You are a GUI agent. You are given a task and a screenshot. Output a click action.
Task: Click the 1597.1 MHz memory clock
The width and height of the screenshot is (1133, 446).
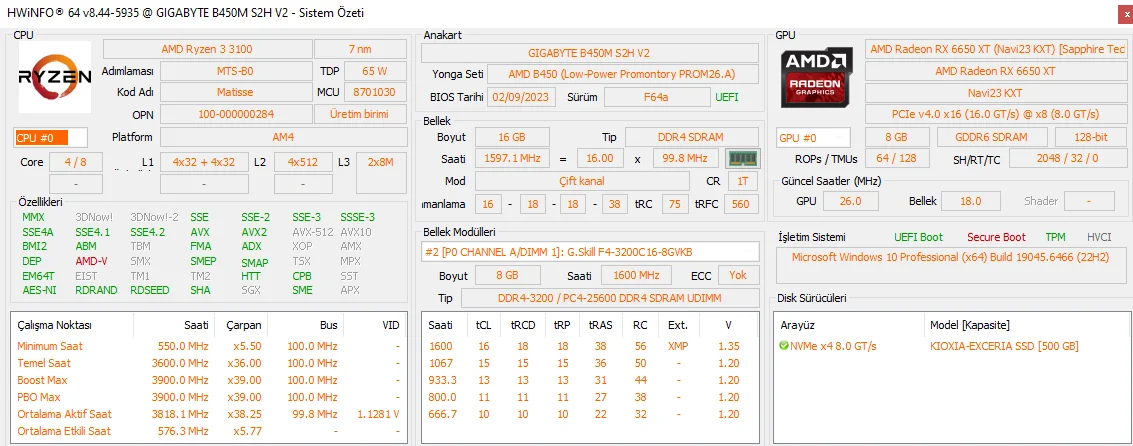tap(512, 158)
